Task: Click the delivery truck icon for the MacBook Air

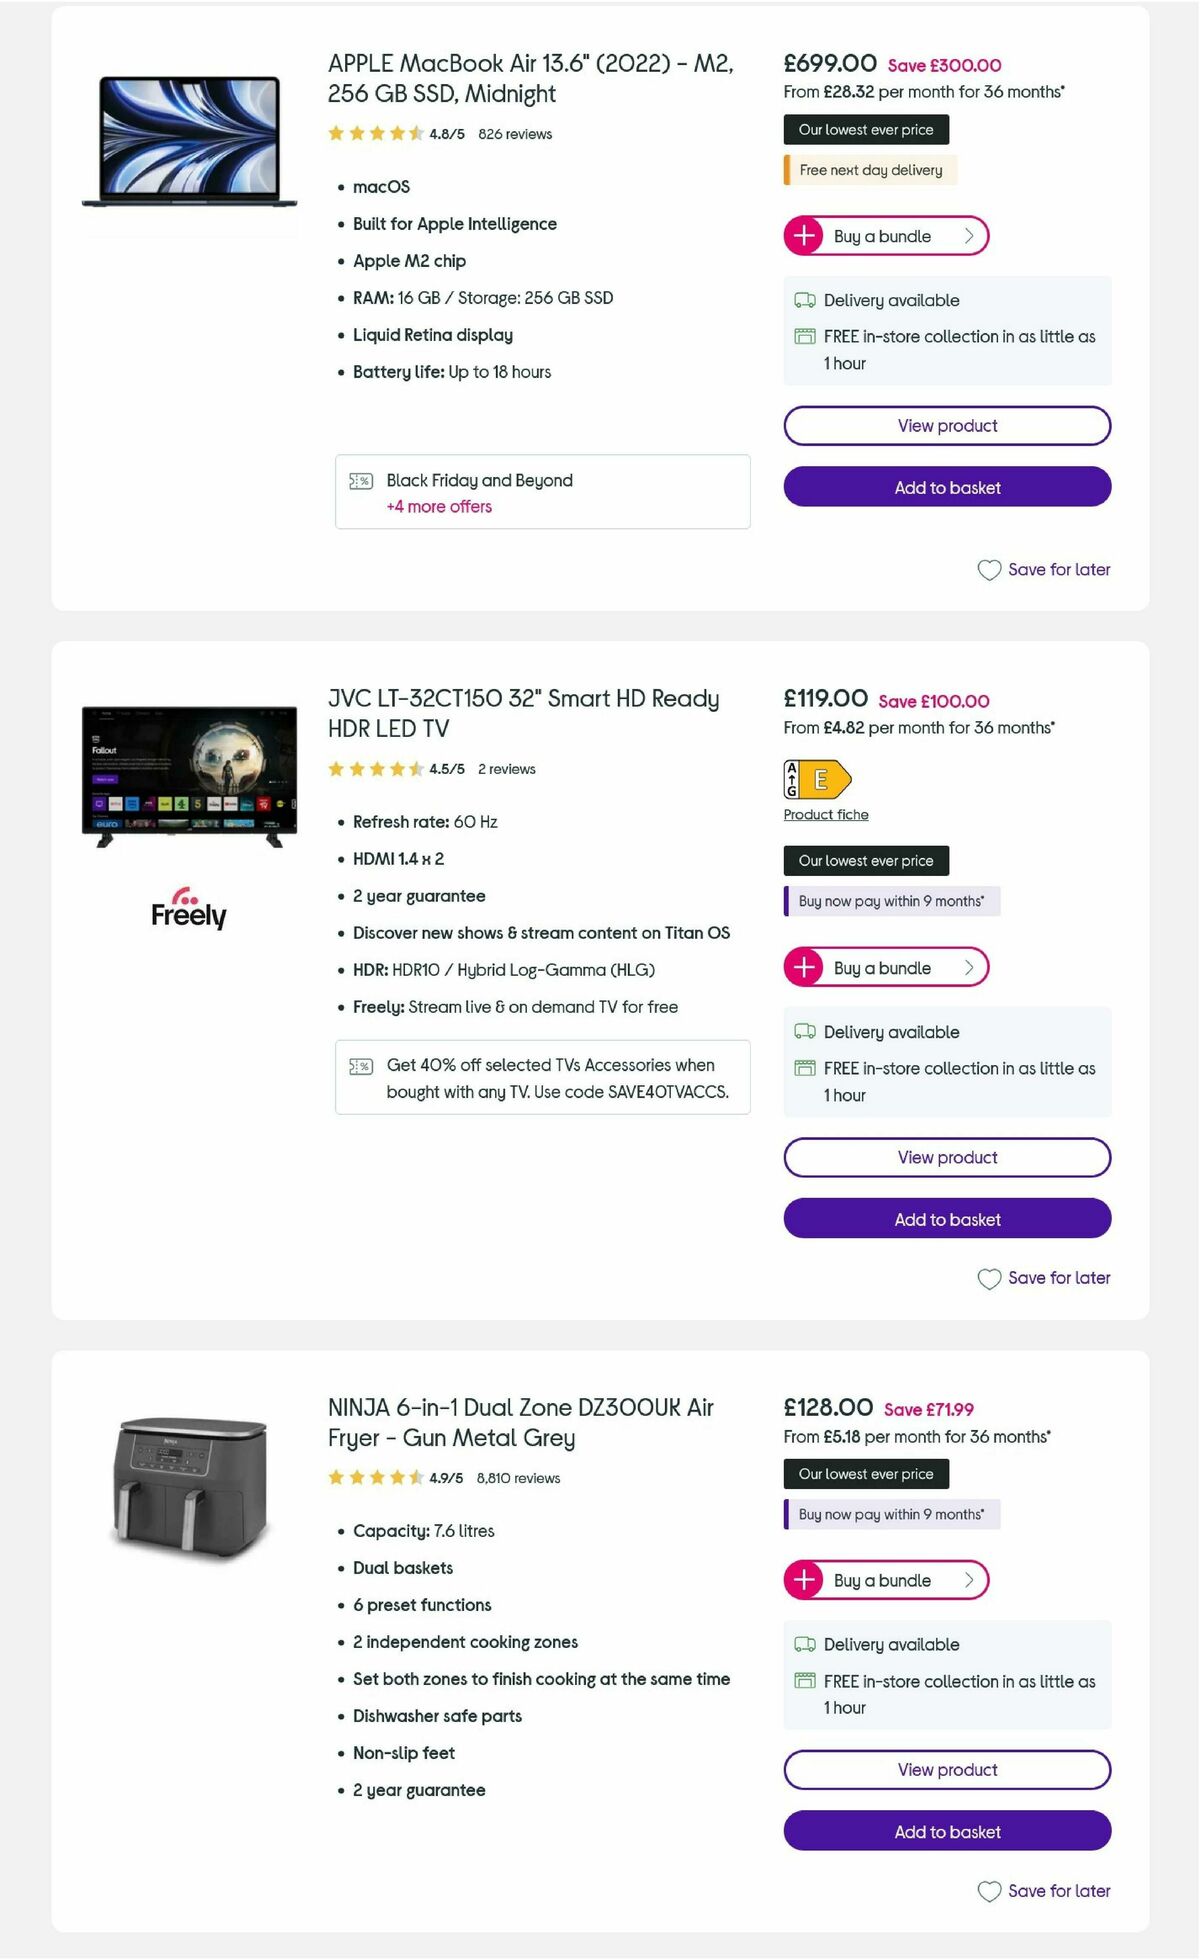Action: (803, 300)
